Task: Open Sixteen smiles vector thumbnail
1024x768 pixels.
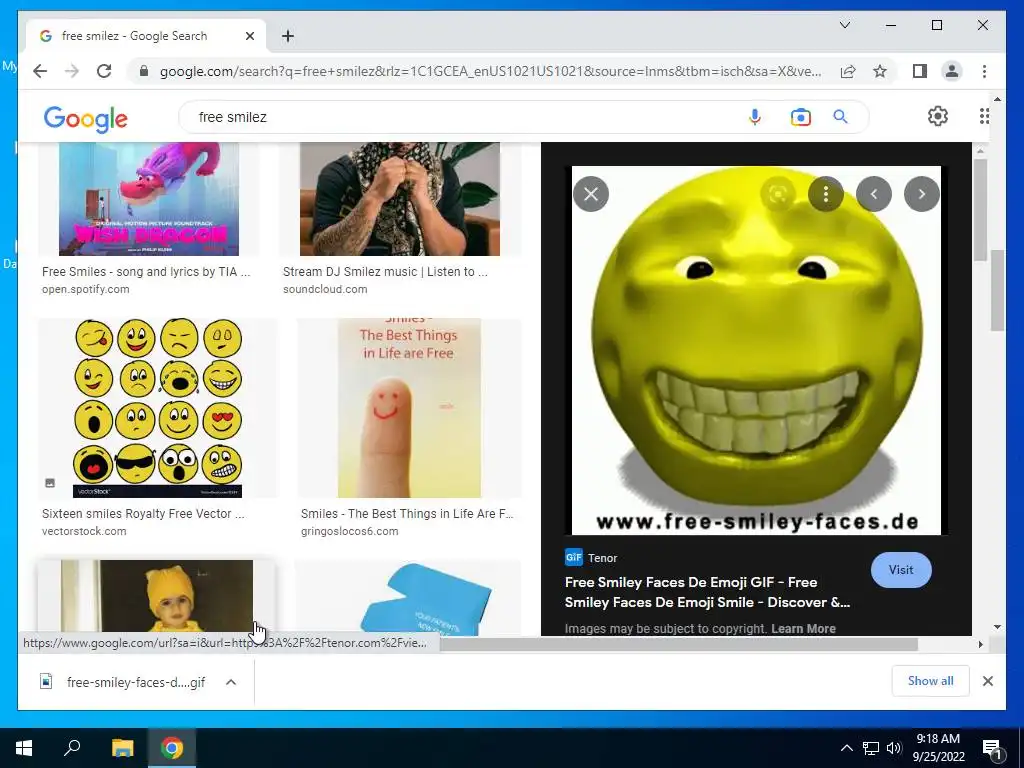Action: pyautogui.click(x=157, y=408)
